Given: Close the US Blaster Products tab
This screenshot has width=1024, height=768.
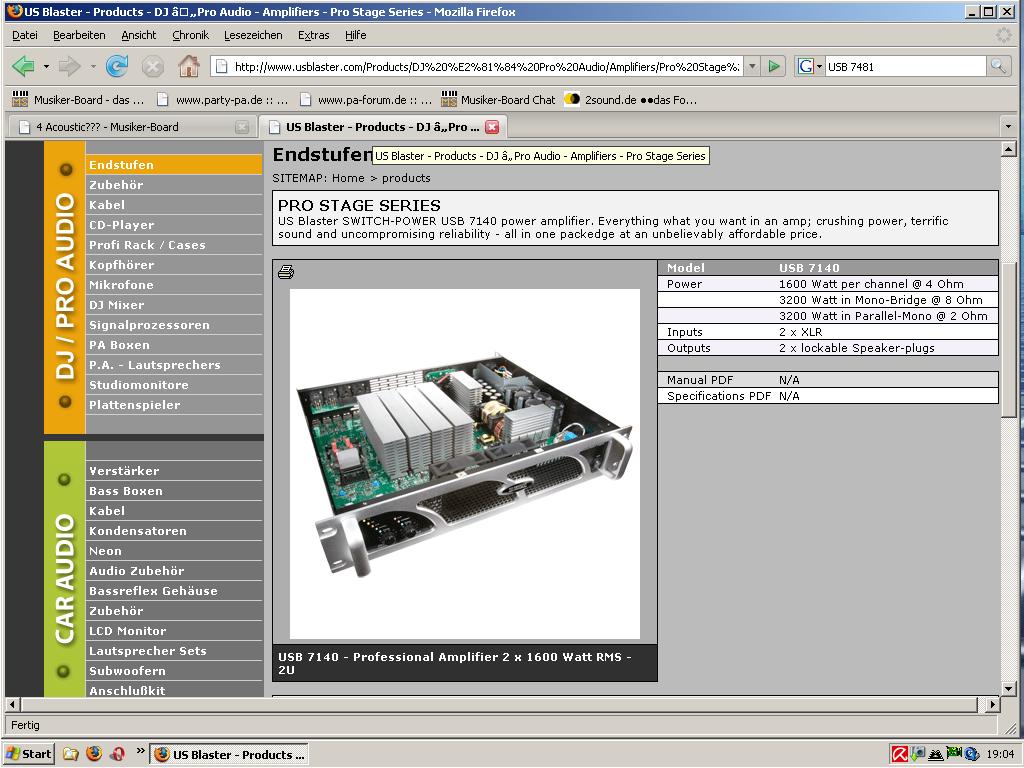Looking at the screenshot, I should 492,127.
